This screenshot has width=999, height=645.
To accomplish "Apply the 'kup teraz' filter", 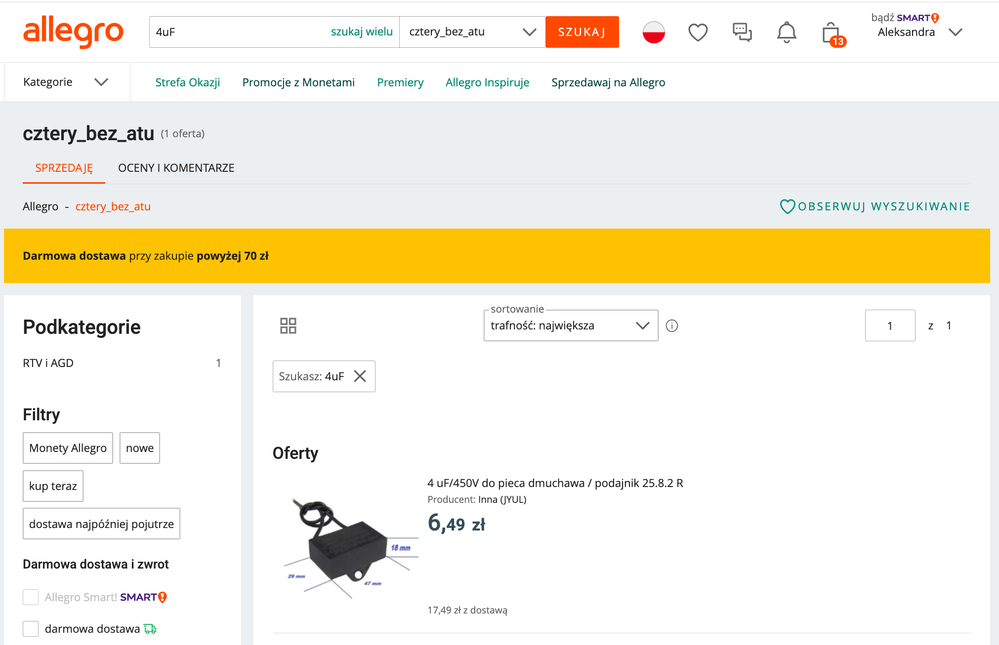I will coord(53,486).
